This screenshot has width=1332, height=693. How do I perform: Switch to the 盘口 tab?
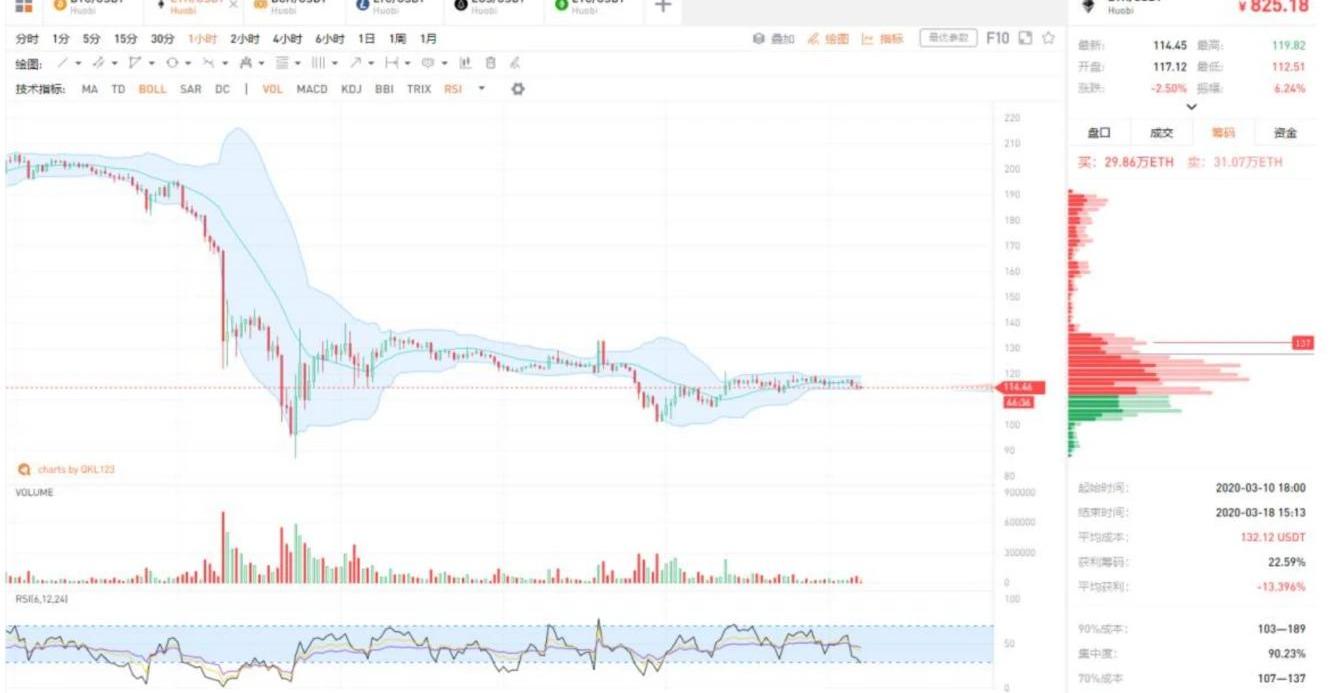point(1099,133)
